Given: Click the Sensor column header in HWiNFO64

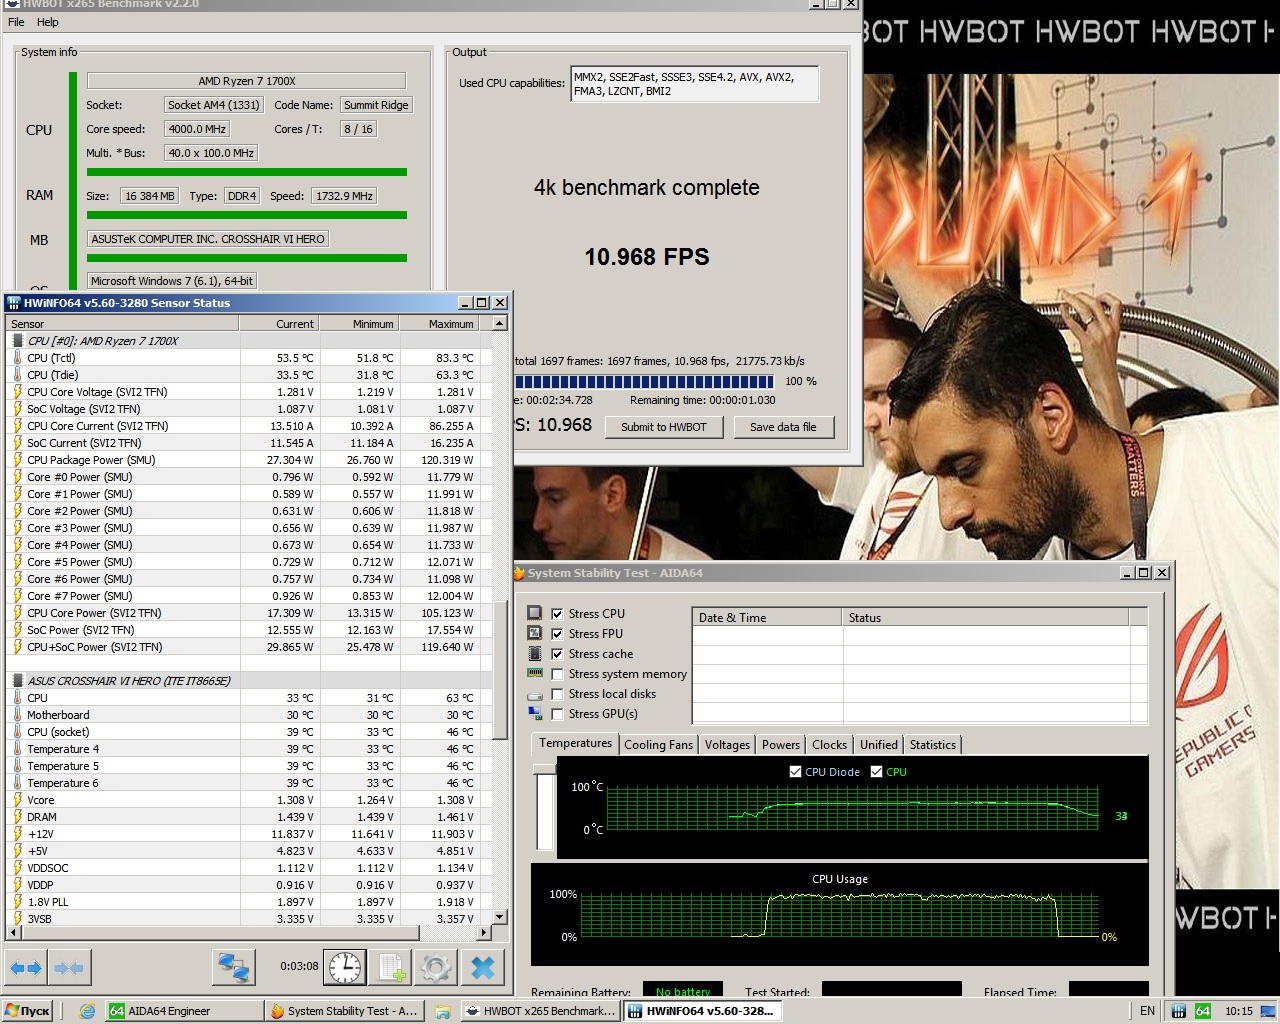Looking at the screenshot, I should (122, 324).
